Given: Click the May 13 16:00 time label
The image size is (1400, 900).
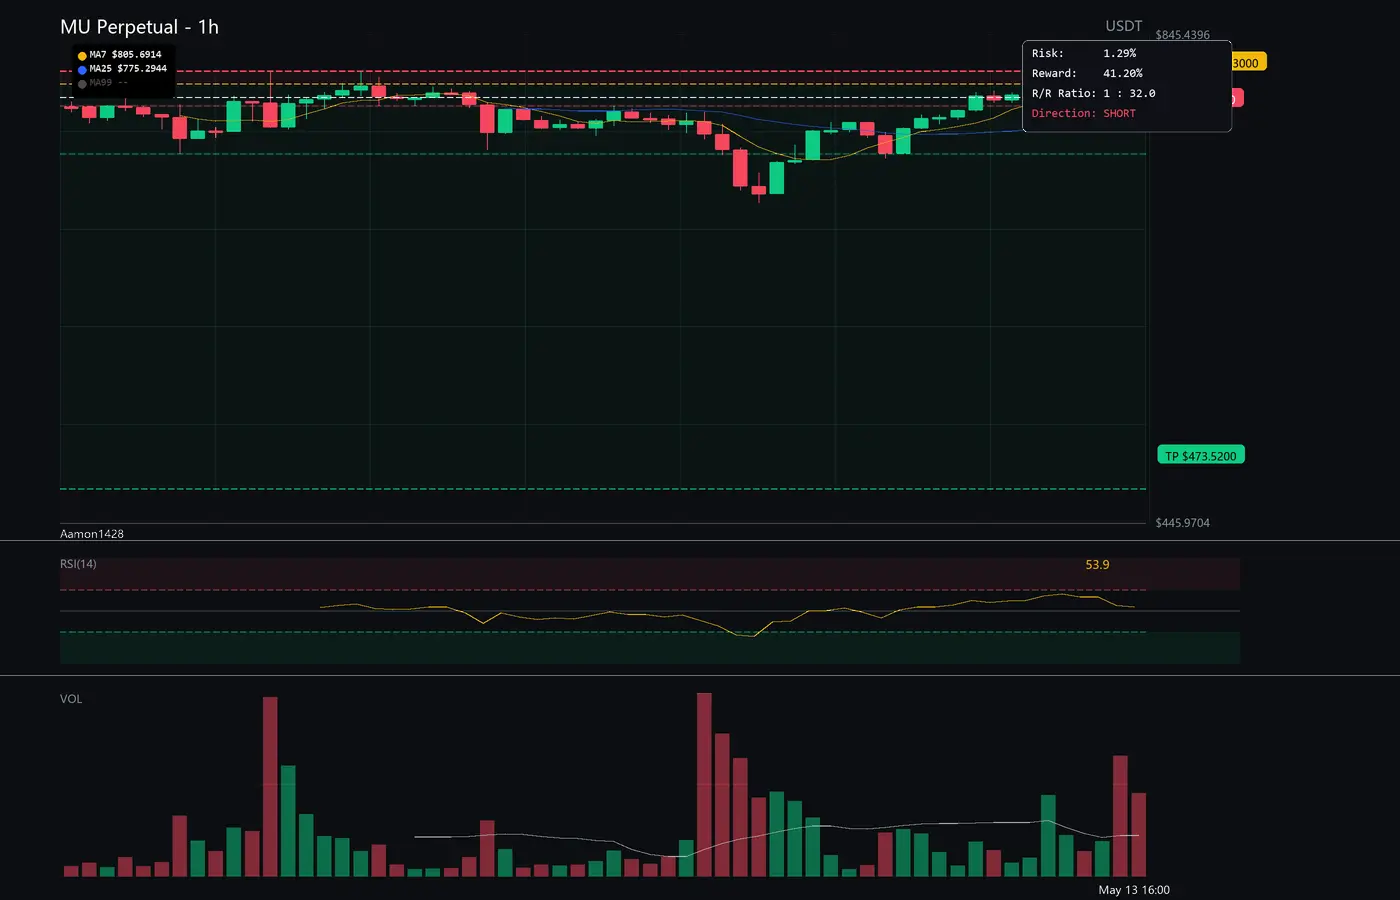Looking at the screenshot, I should [1134, 890].
